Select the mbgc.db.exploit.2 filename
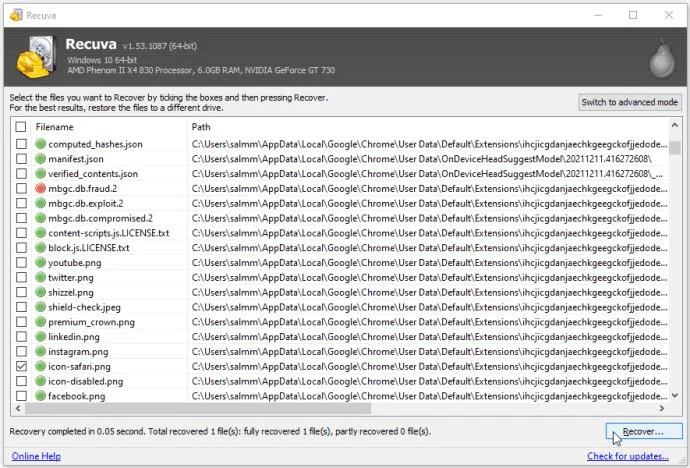The height and width of the screenshot is (468, 690). pyautogui.click(x=86, y=203)
